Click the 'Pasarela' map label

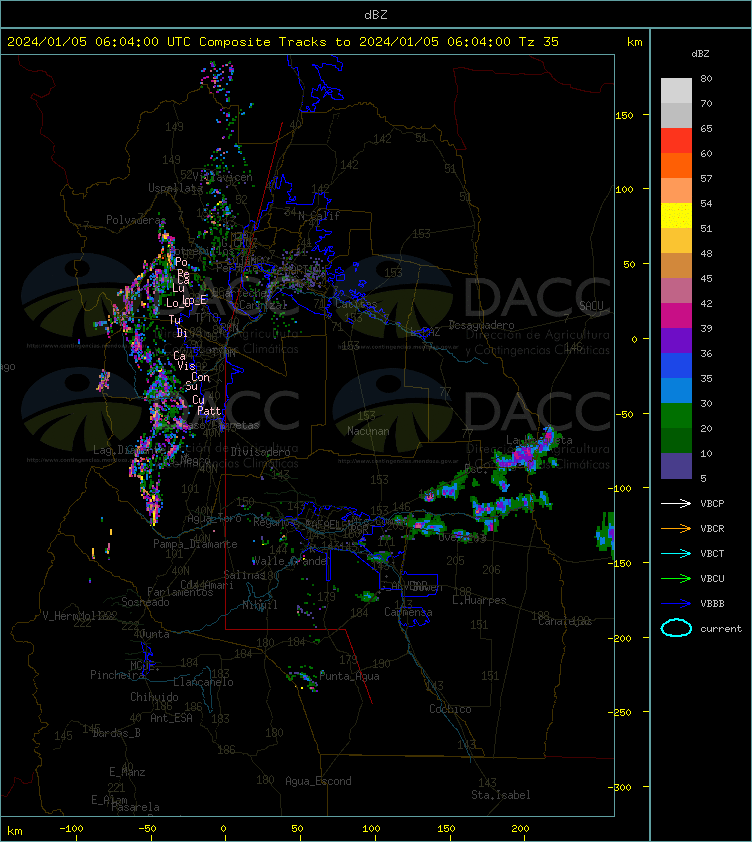[x=135, y=807]
